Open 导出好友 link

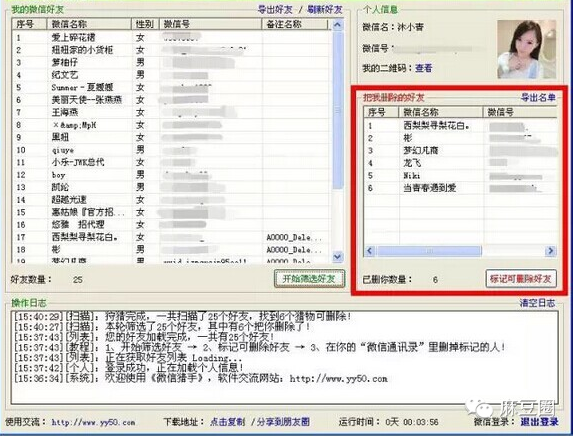coord(275,10)
